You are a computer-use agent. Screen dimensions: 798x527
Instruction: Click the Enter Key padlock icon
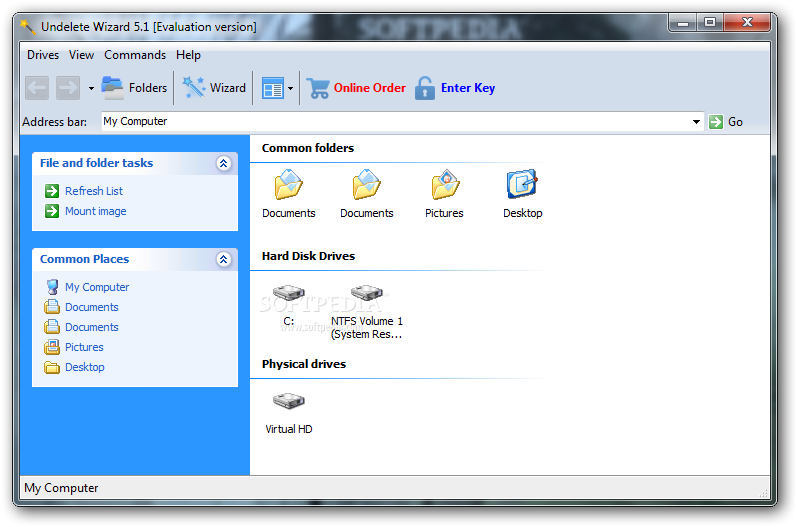tap(425, 88)
